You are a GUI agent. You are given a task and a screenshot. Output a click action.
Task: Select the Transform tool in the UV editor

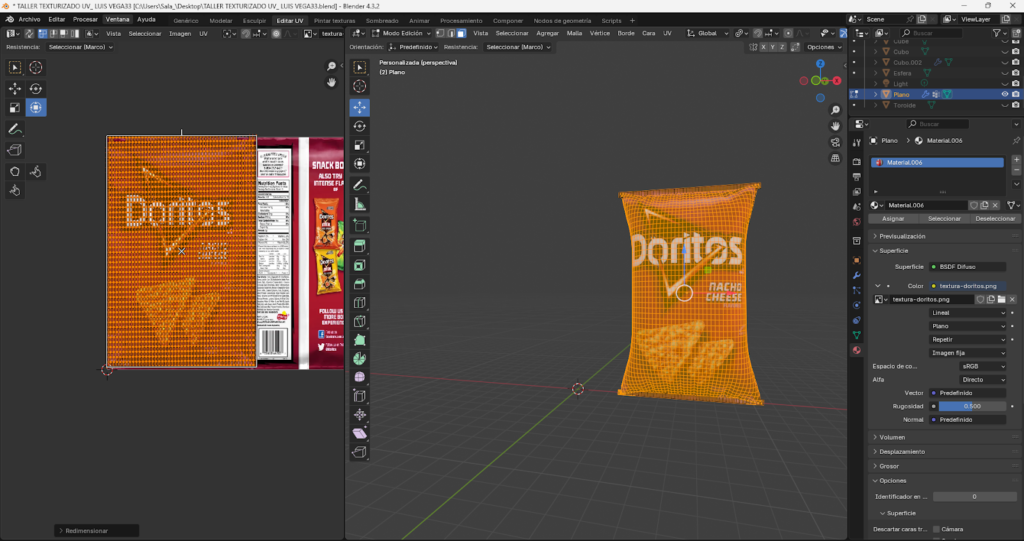point(35,108)
